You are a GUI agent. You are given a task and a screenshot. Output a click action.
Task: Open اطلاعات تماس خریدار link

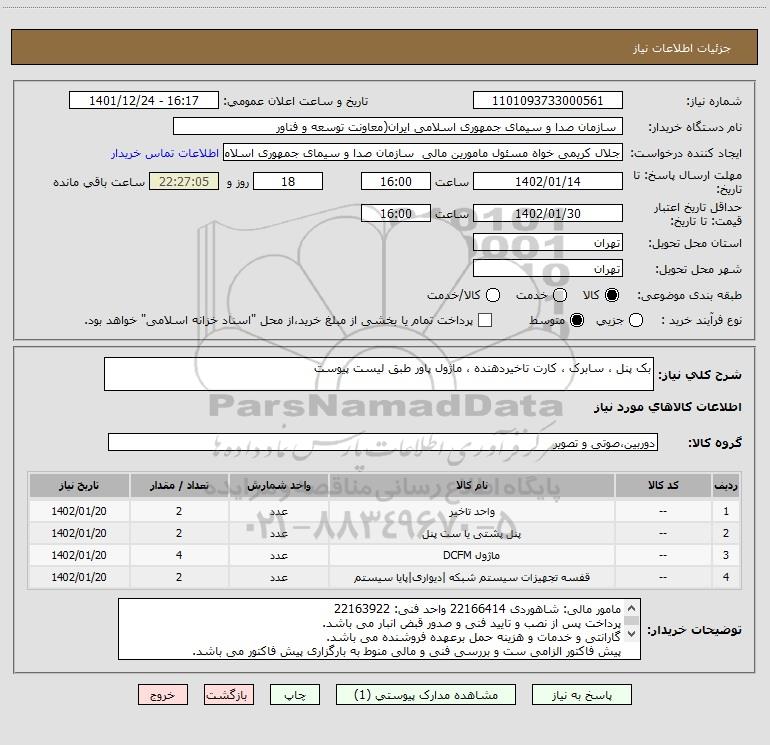point(165,153)
